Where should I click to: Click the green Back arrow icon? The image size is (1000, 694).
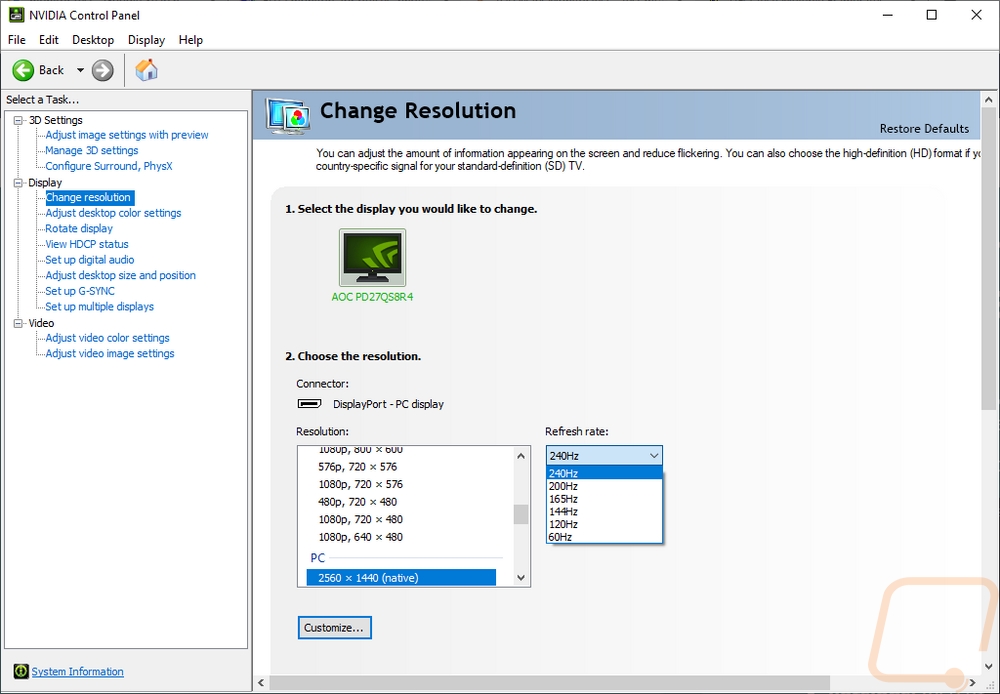click(x=23, y=70)
